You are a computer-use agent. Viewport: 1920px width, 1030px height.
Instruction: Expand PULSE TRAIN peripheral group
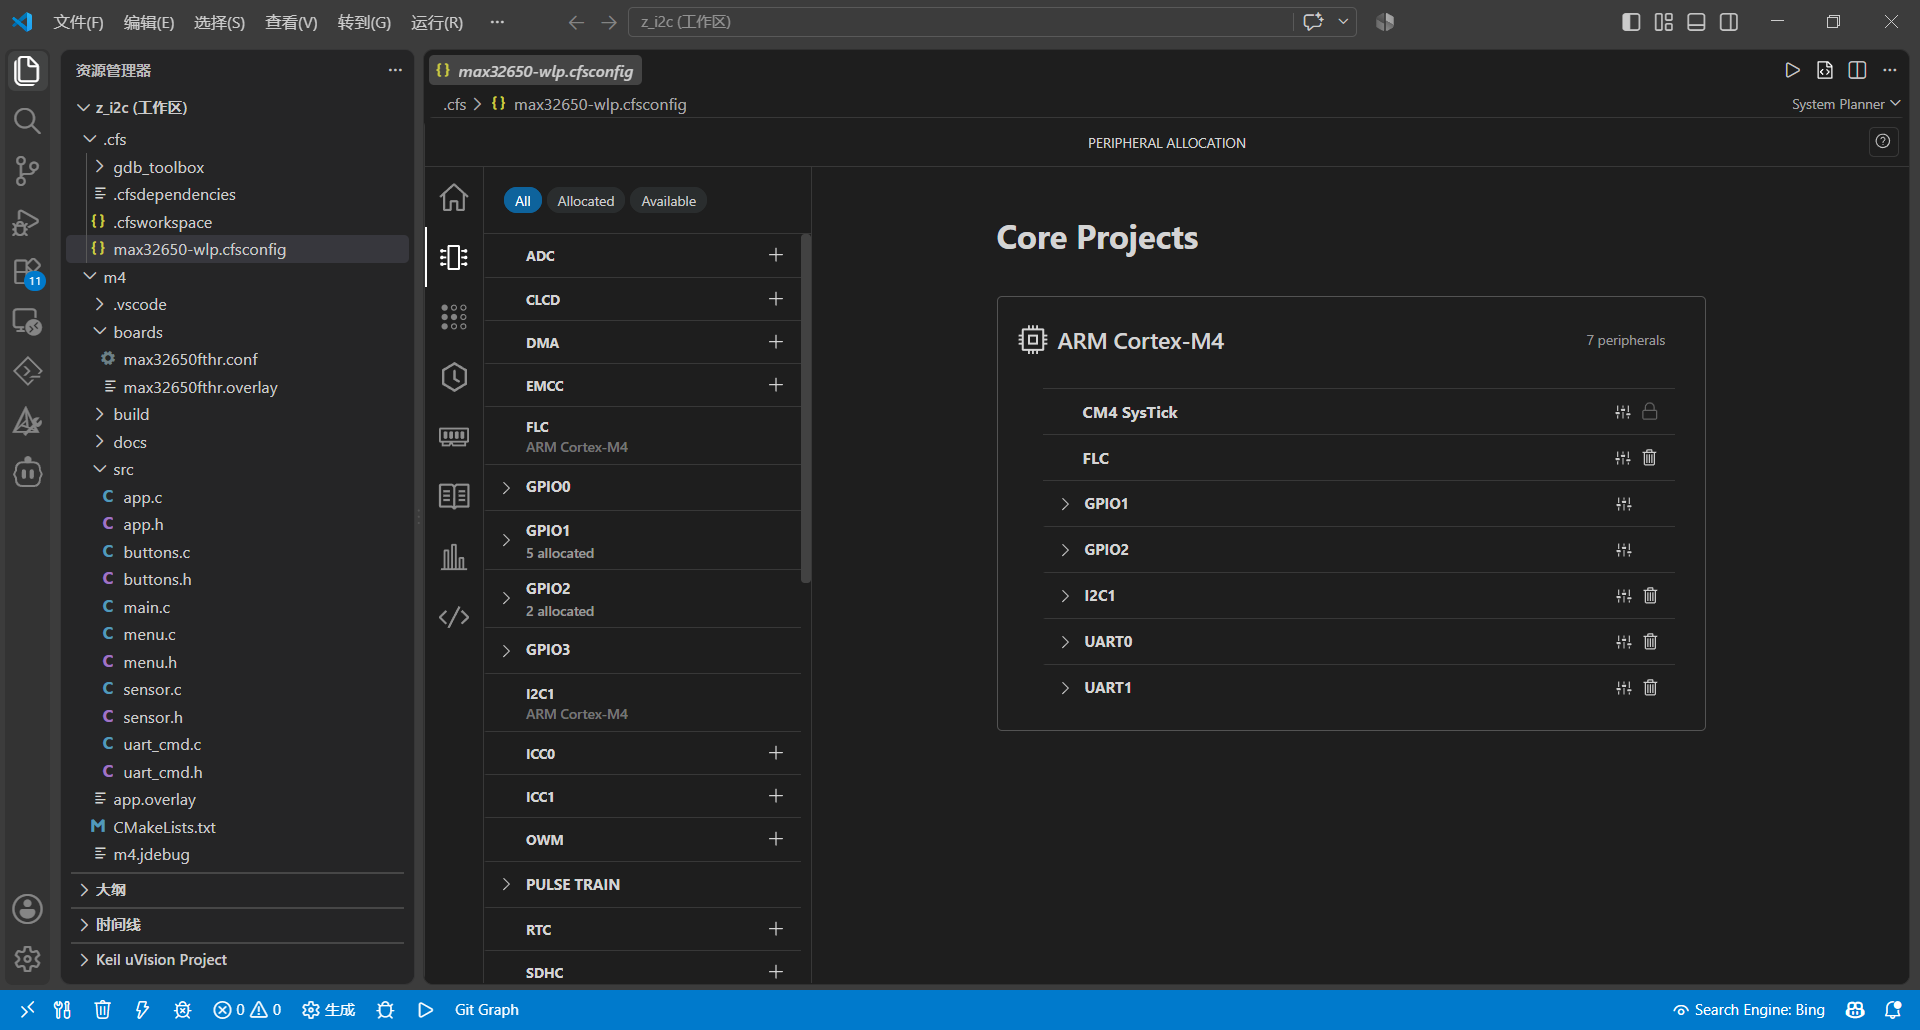point(506,884)
